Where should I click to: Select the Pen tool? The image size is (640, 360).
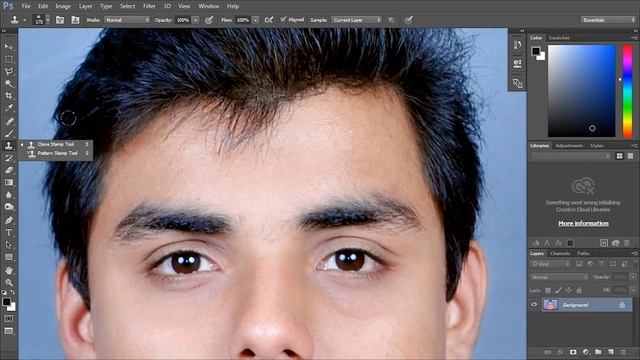tap(9, 220)
